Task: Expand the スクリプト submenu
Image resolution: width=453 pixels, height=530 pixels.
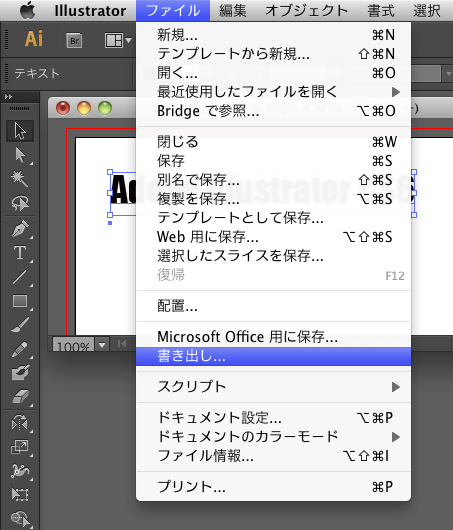Action: click(x=273, y=387)
